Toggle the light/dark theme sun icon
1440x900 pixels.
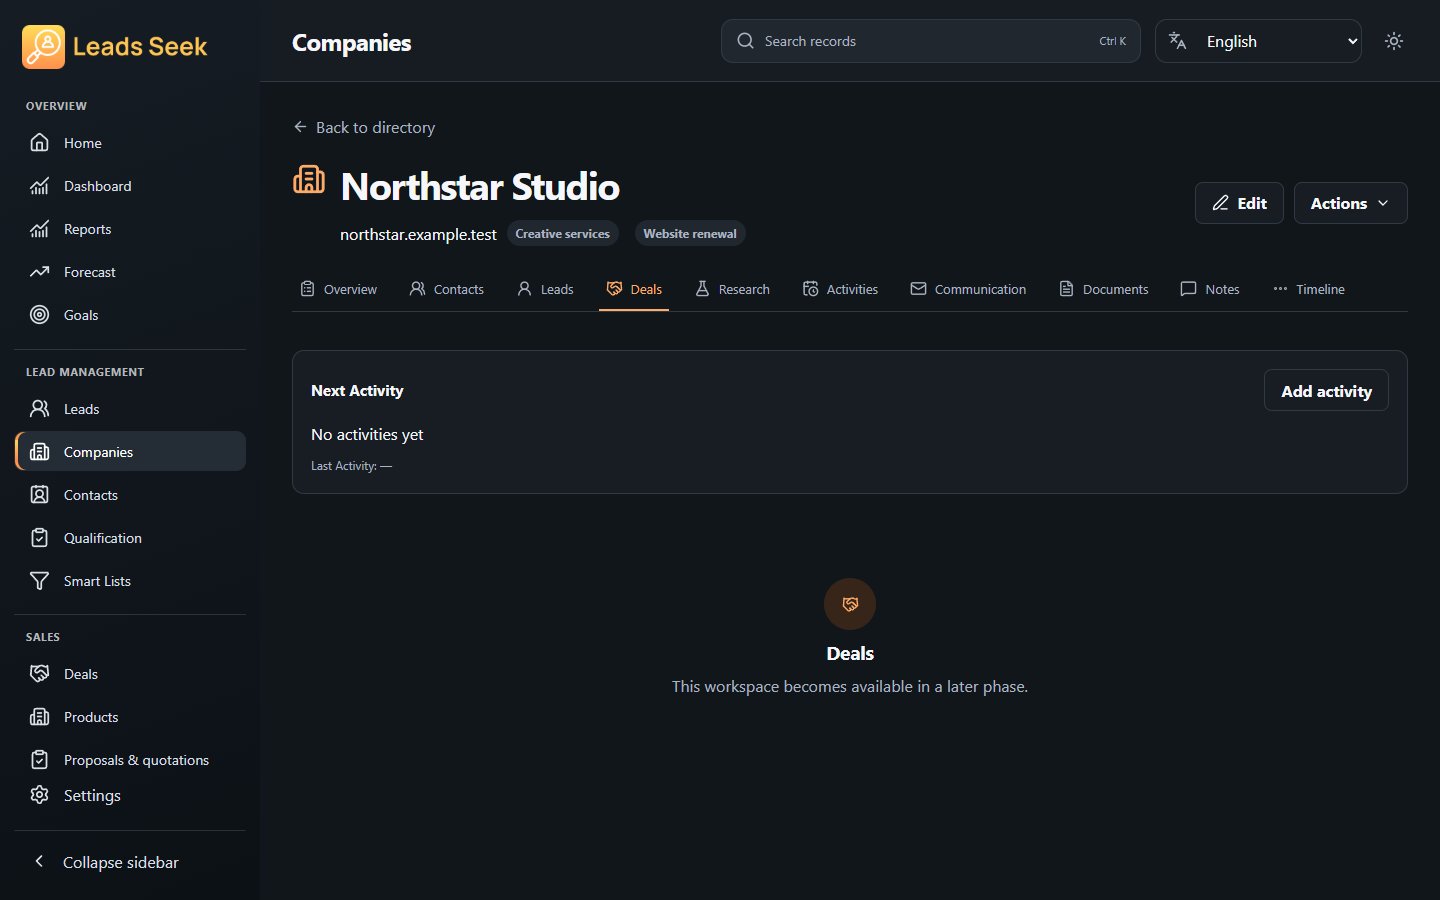(1394, 41)
